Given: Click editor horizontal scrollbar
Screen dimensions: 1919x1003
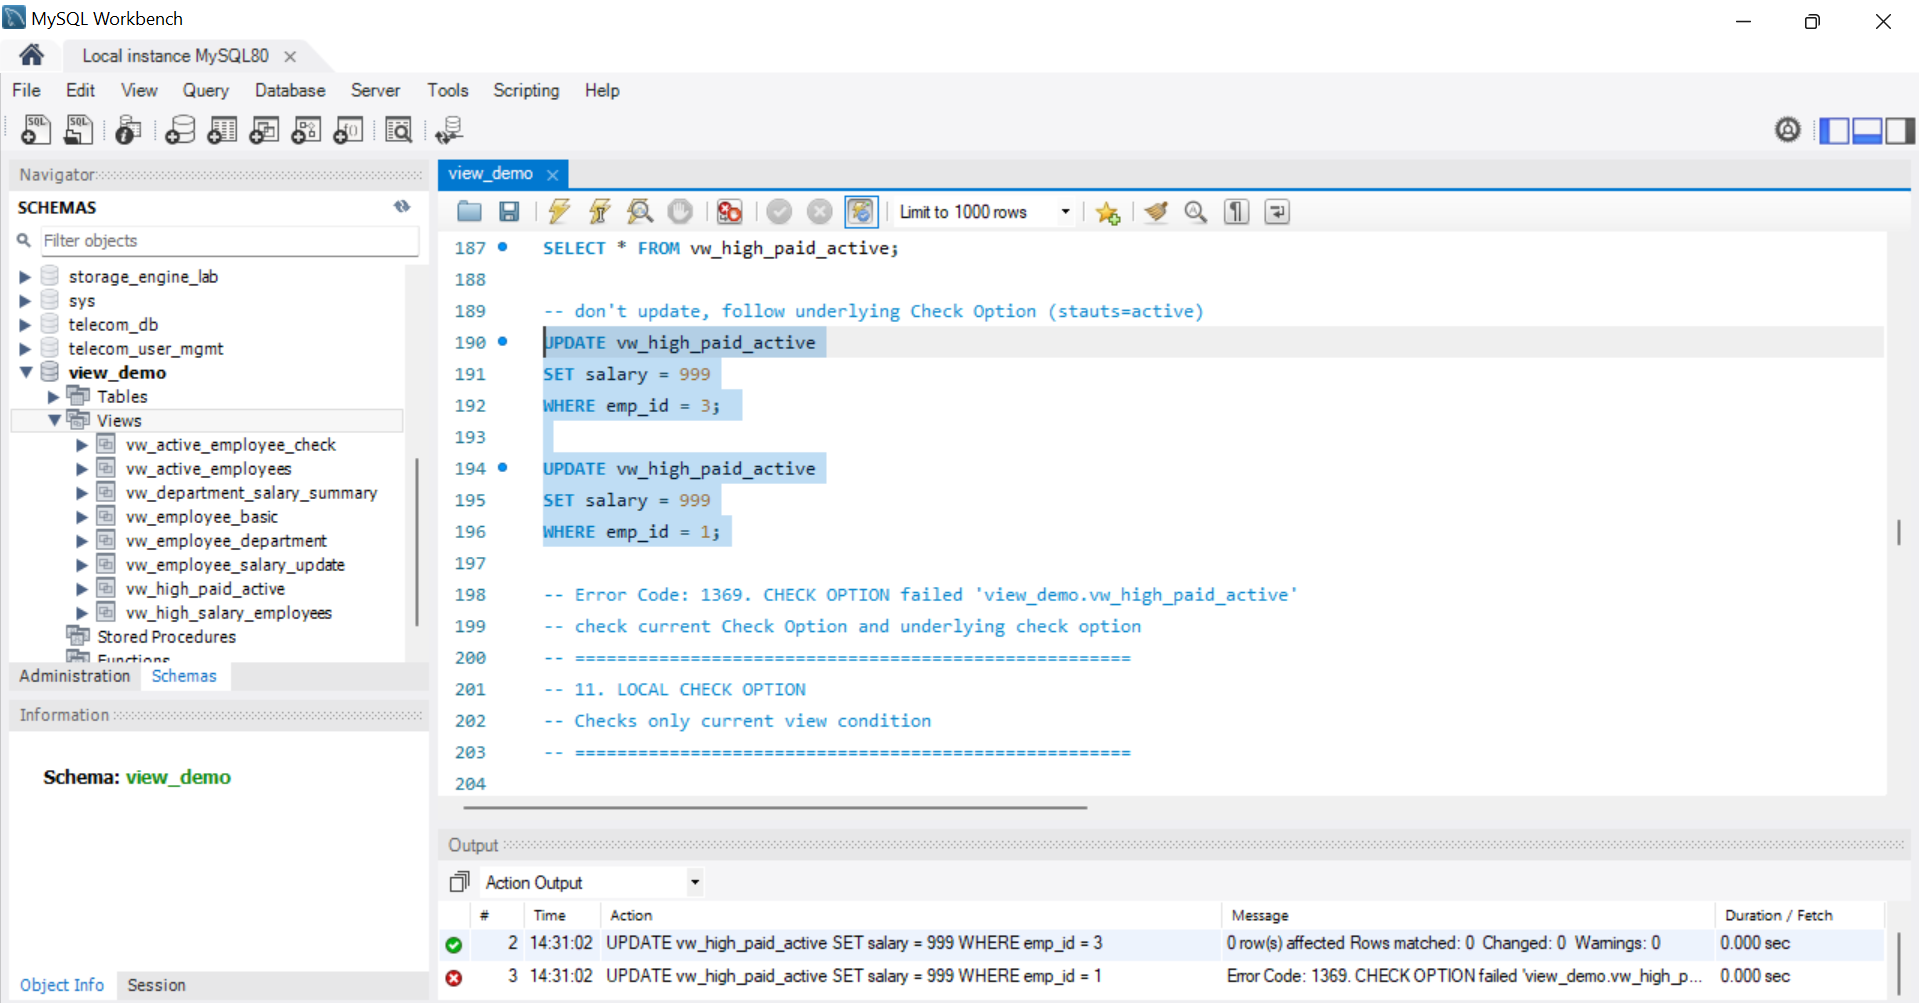Looking at the screenshot, I should click(x=775, y=807).
